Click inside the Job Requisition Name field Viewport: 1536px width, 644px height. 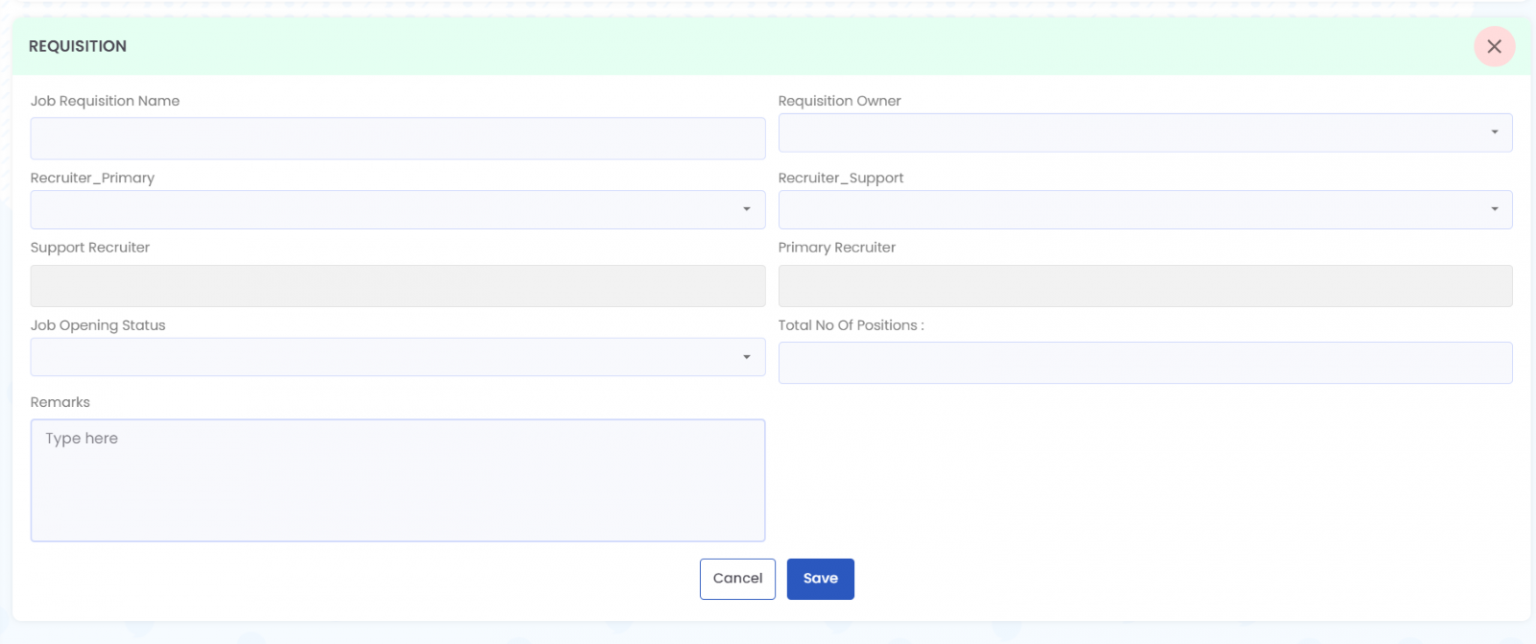[x=397, y=138]
